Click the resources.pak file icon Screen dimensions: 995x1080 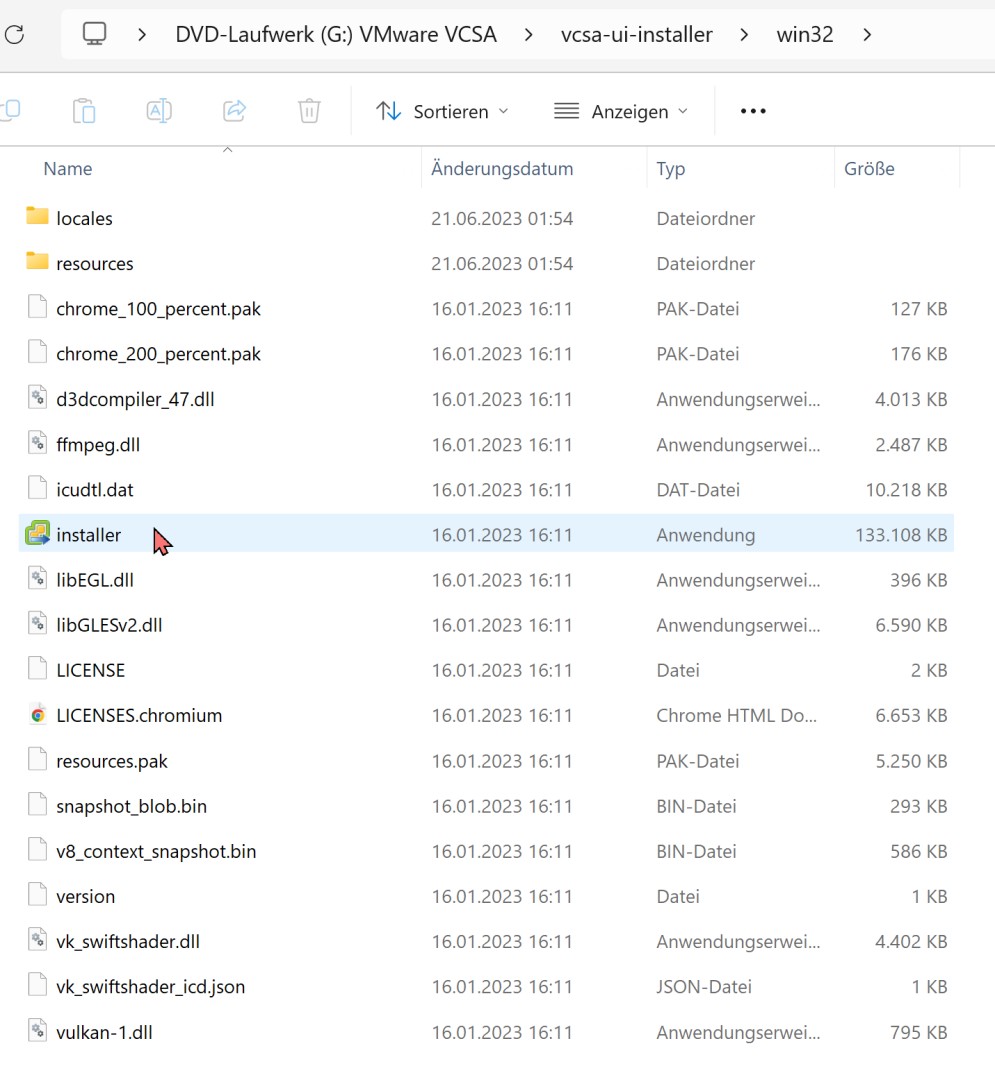coord(38,760)
